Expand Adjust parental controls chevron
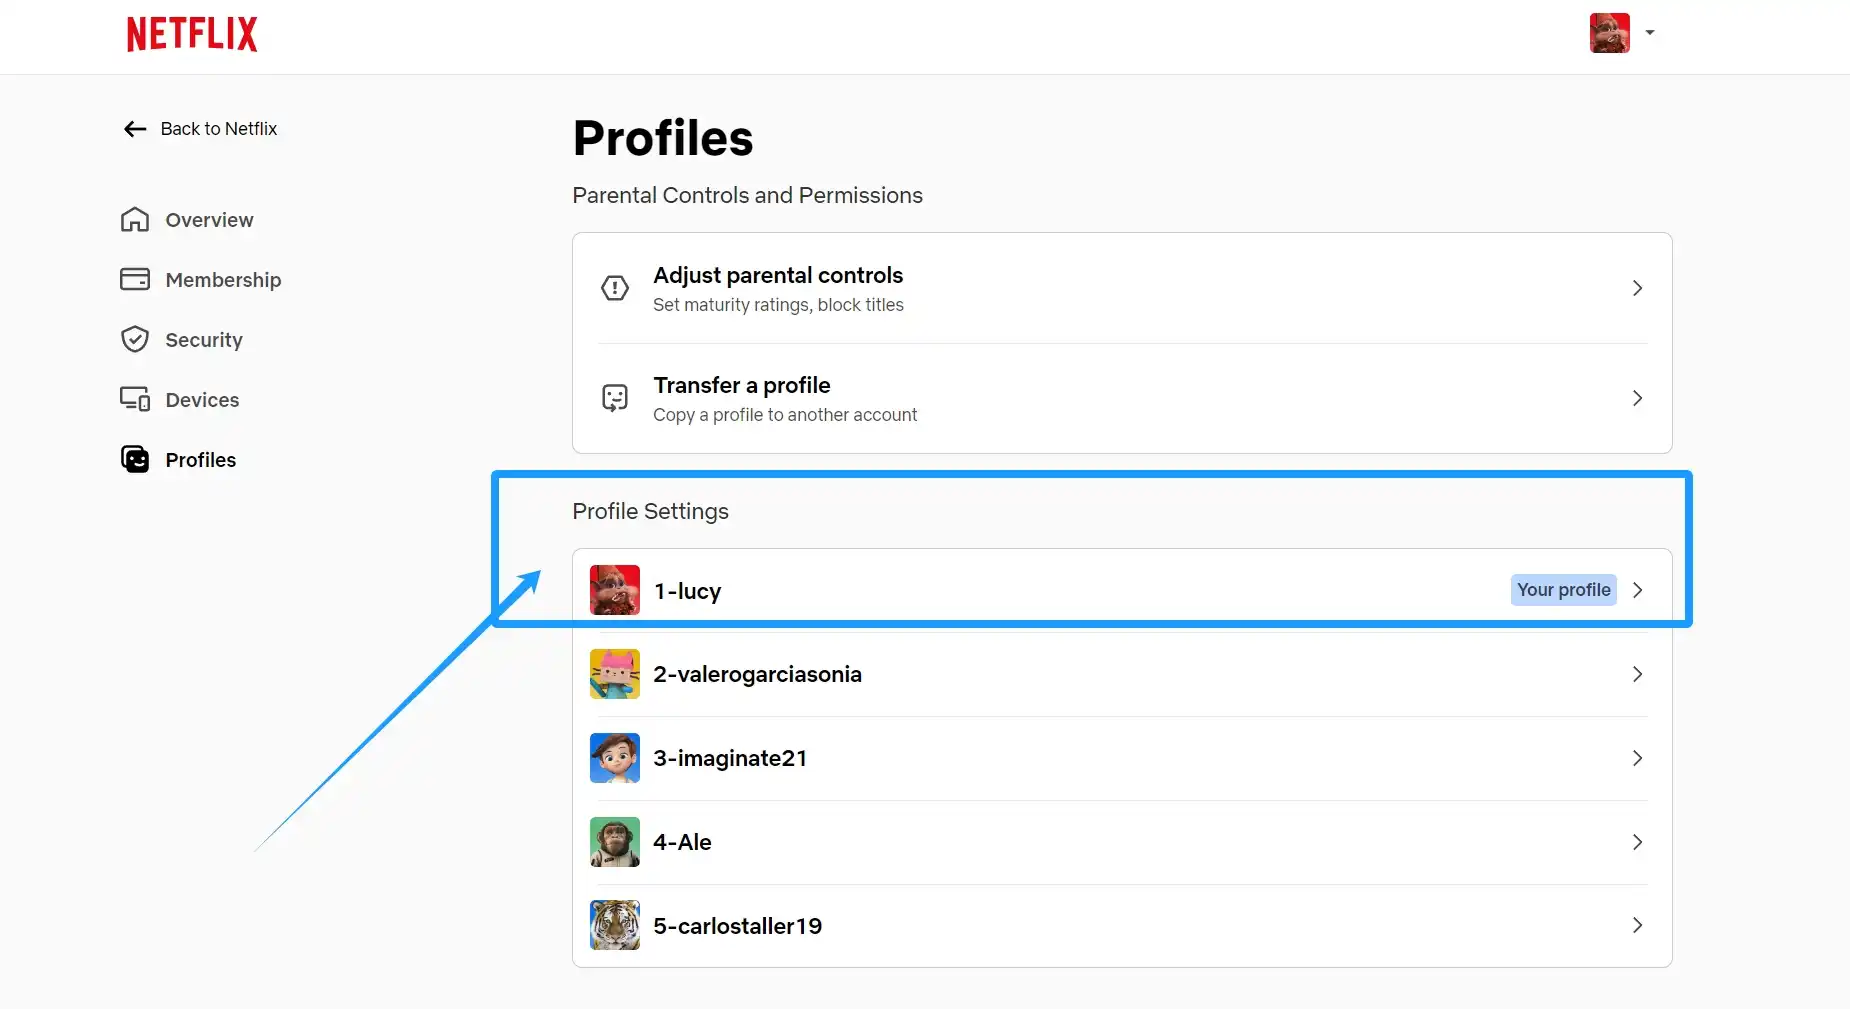This screenshot has height=1009, width=1850. point(1637,288)
